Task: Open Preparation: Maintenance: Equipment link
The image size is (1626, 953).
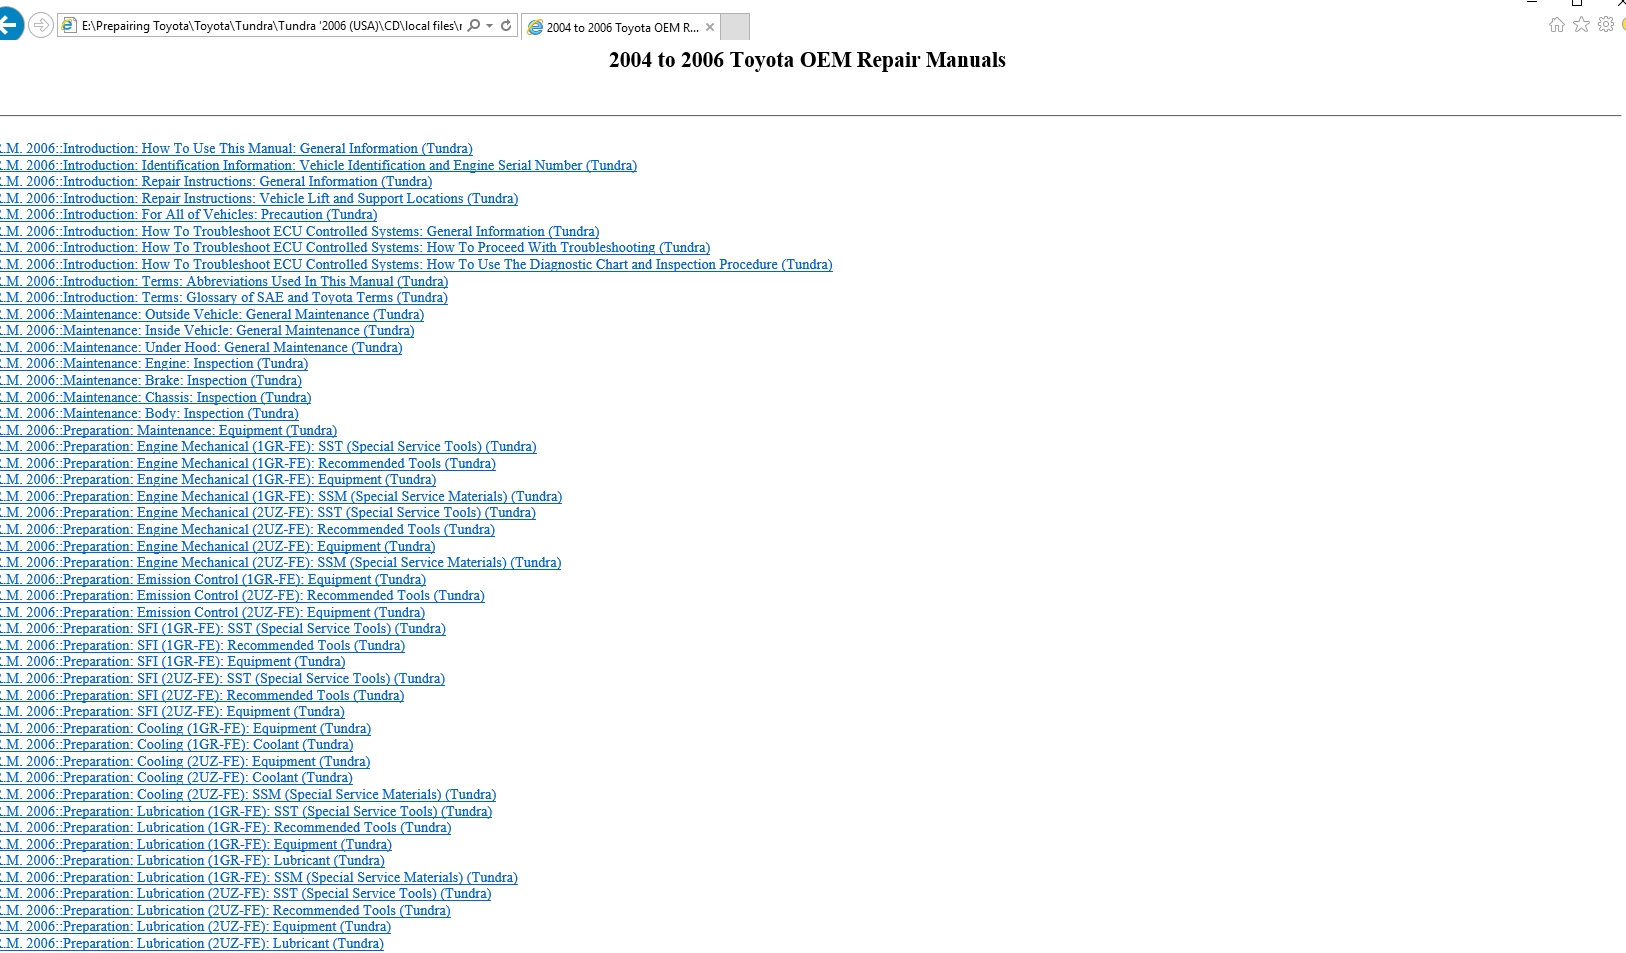Action: pos(168,431)
